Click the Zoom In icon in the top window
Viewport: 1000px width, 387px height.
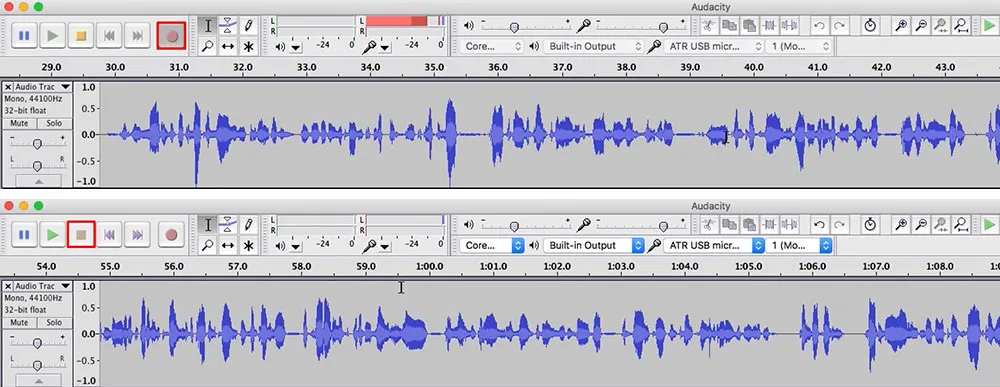(x=901, y=26)
